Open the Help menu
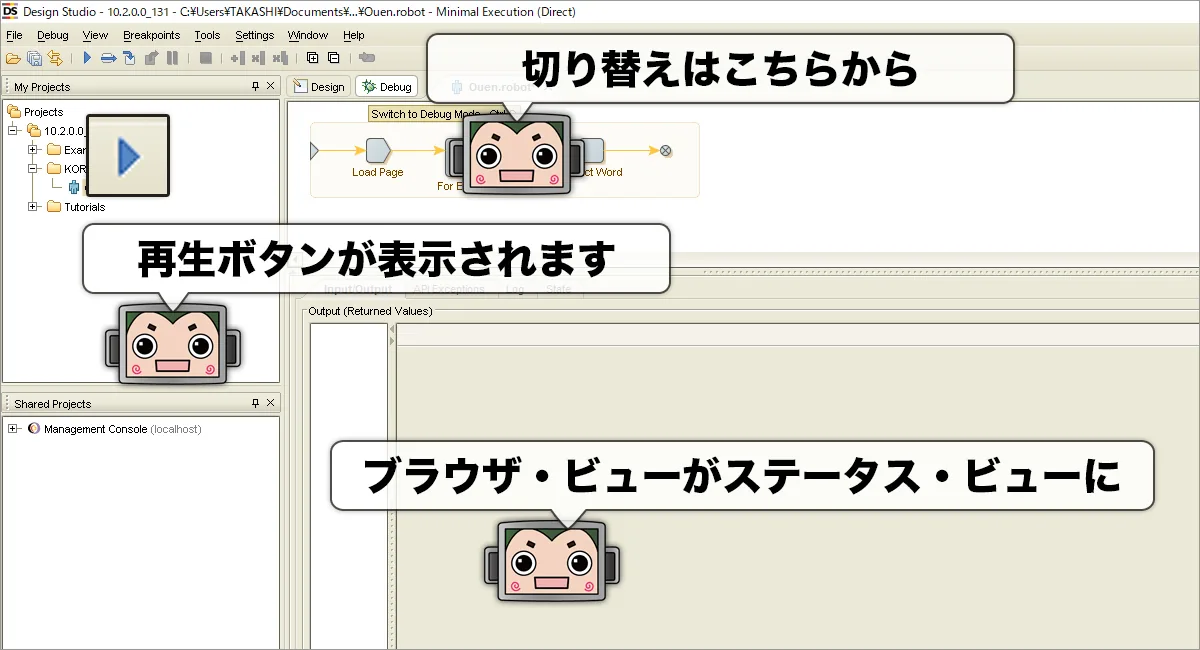Viewport: 1200px width, 650px height. pyautogui.click(x=353, y=35)
